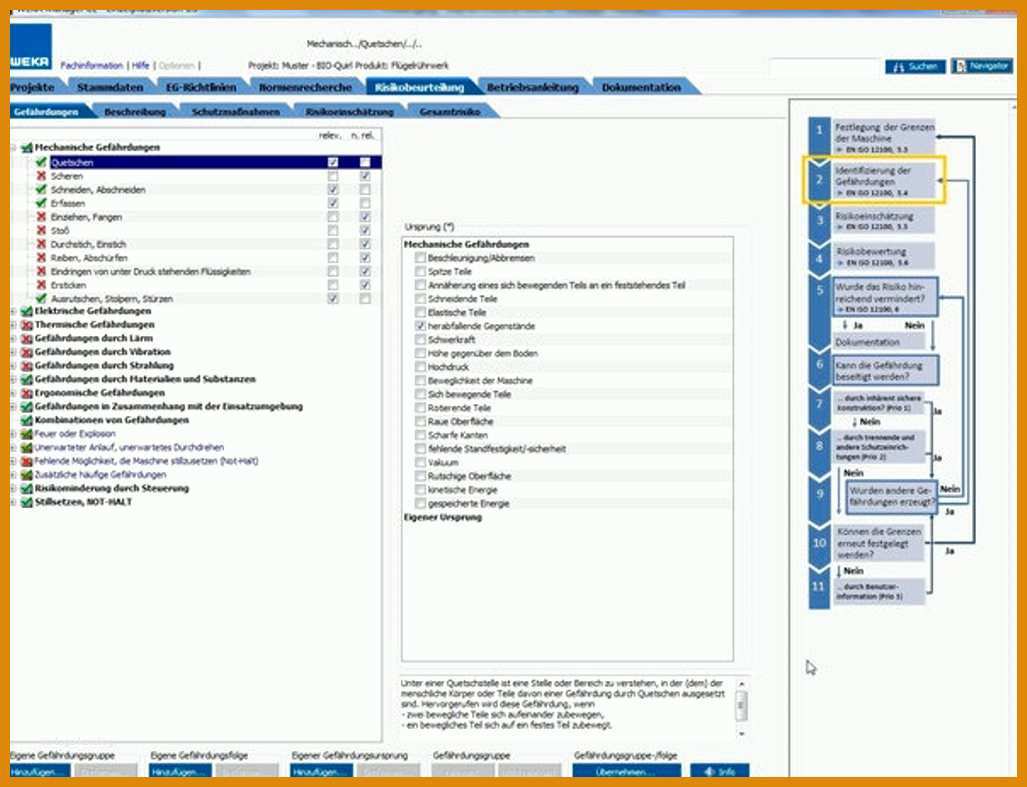The height and width of the screenshot is (787, 1027).
Task: Click status icon beside Ergonomische Gefährdungen
Action: coord(27,393)
